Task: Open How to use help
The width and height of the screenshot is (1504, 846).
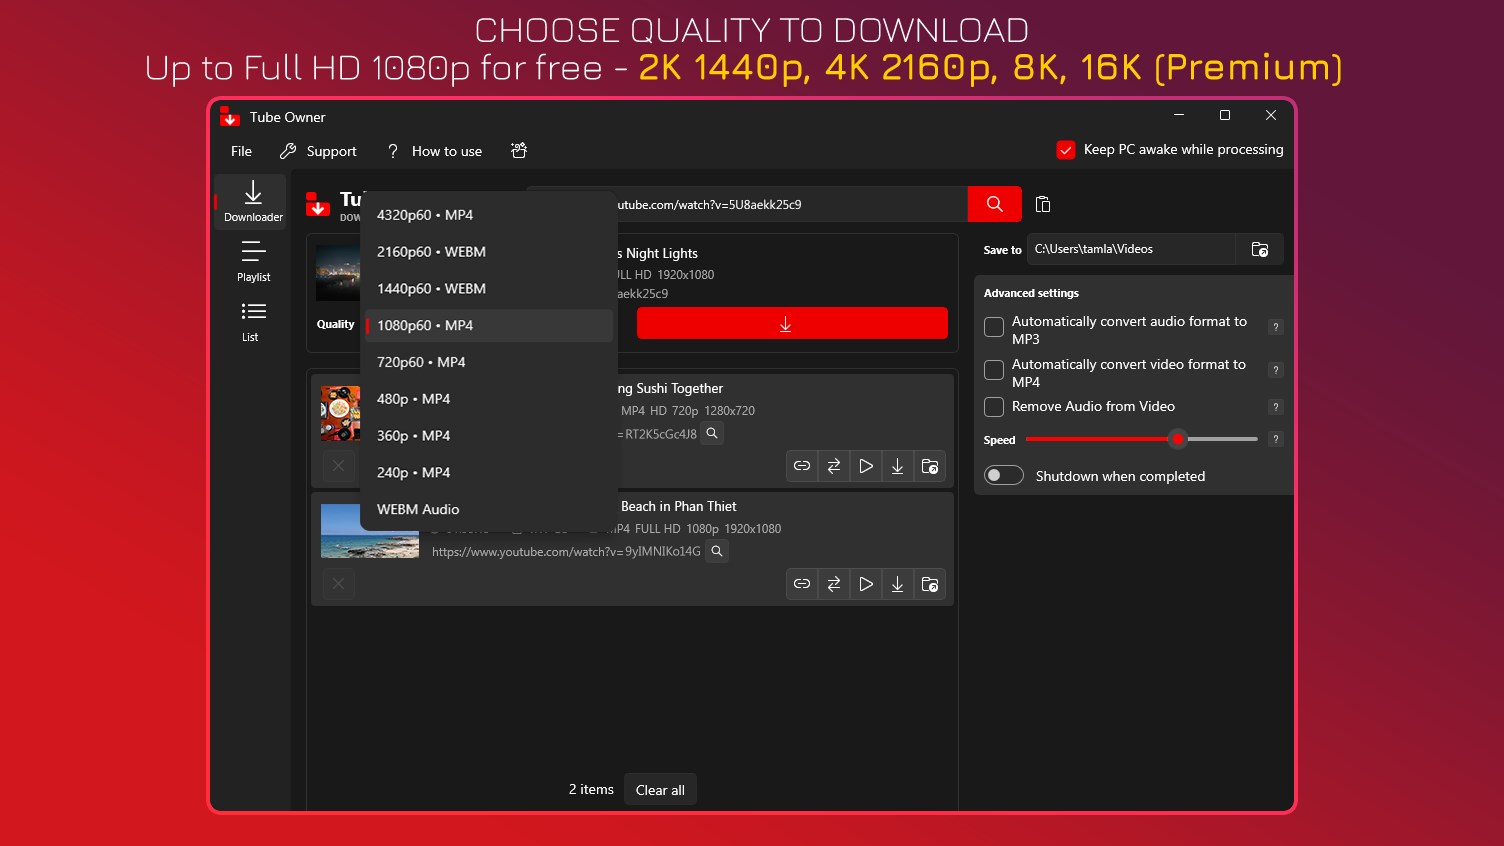Action: pos(446,151)
